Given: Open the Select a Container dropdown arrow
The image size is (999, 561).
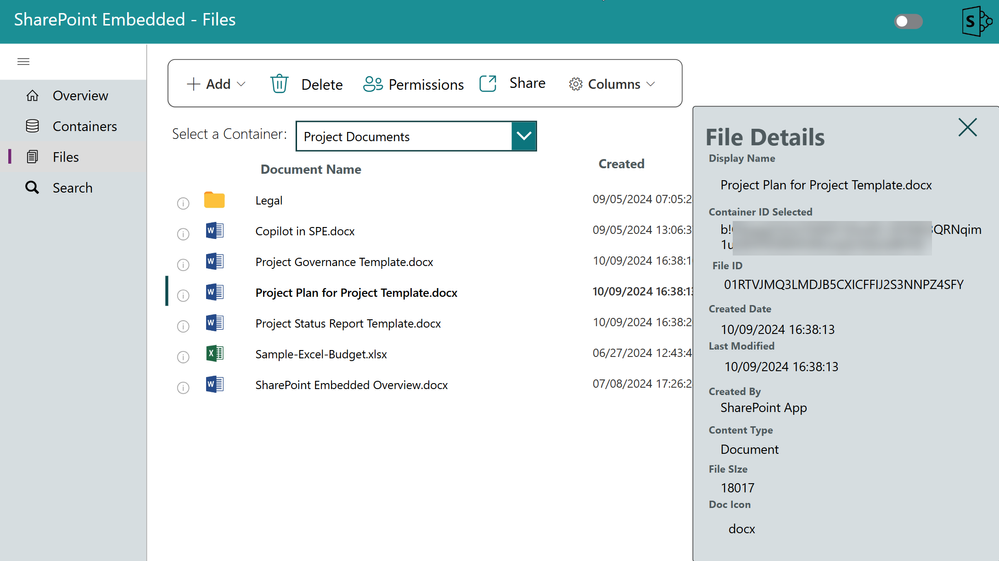Looking at the screenshot, I should (524, 136).
